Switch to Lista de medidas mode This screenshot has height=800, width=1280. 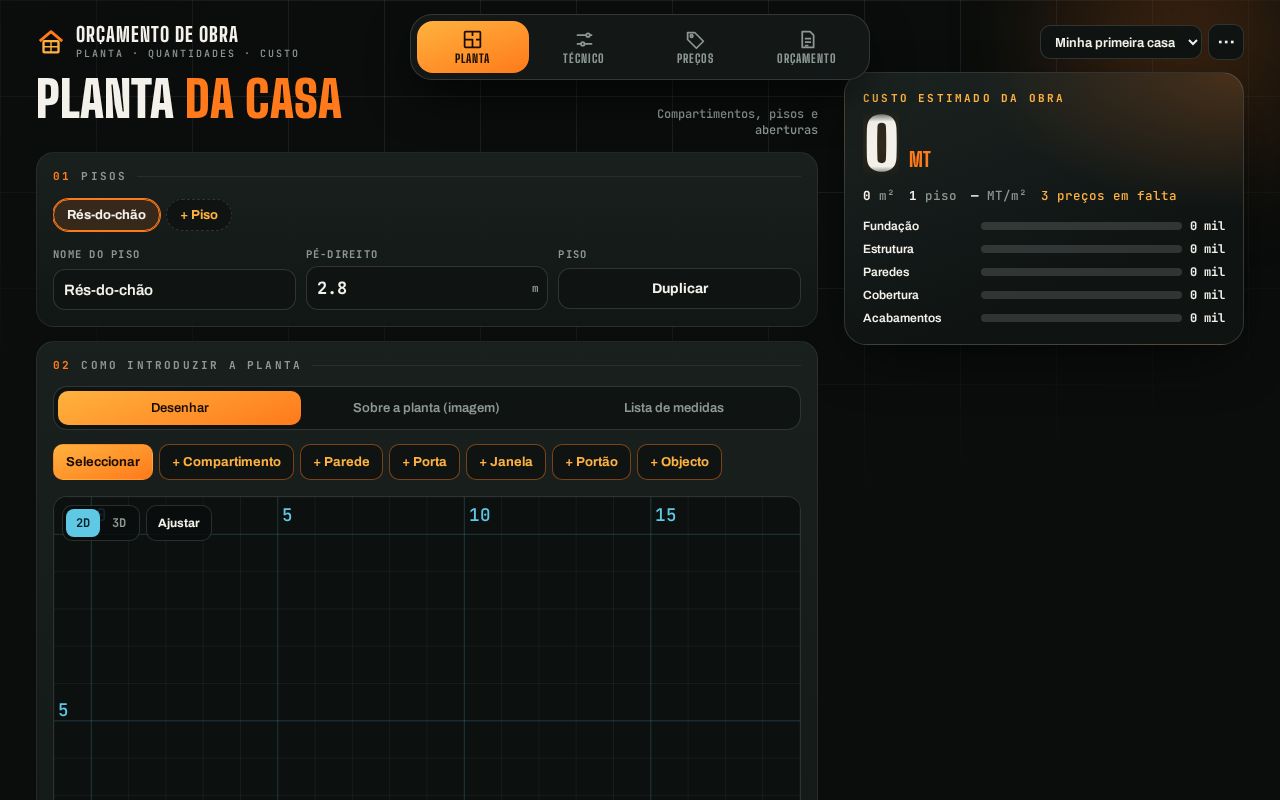point(674,408)
